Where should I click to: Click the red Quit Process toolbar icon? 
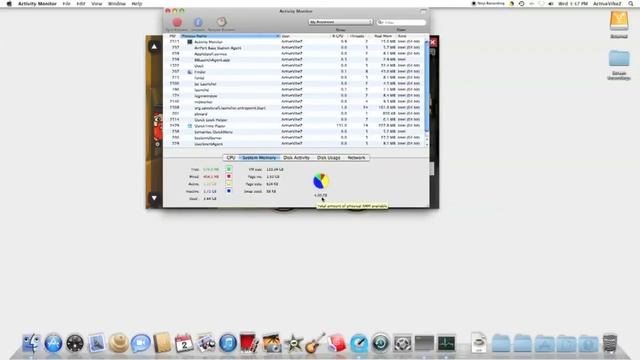(177, 22)
